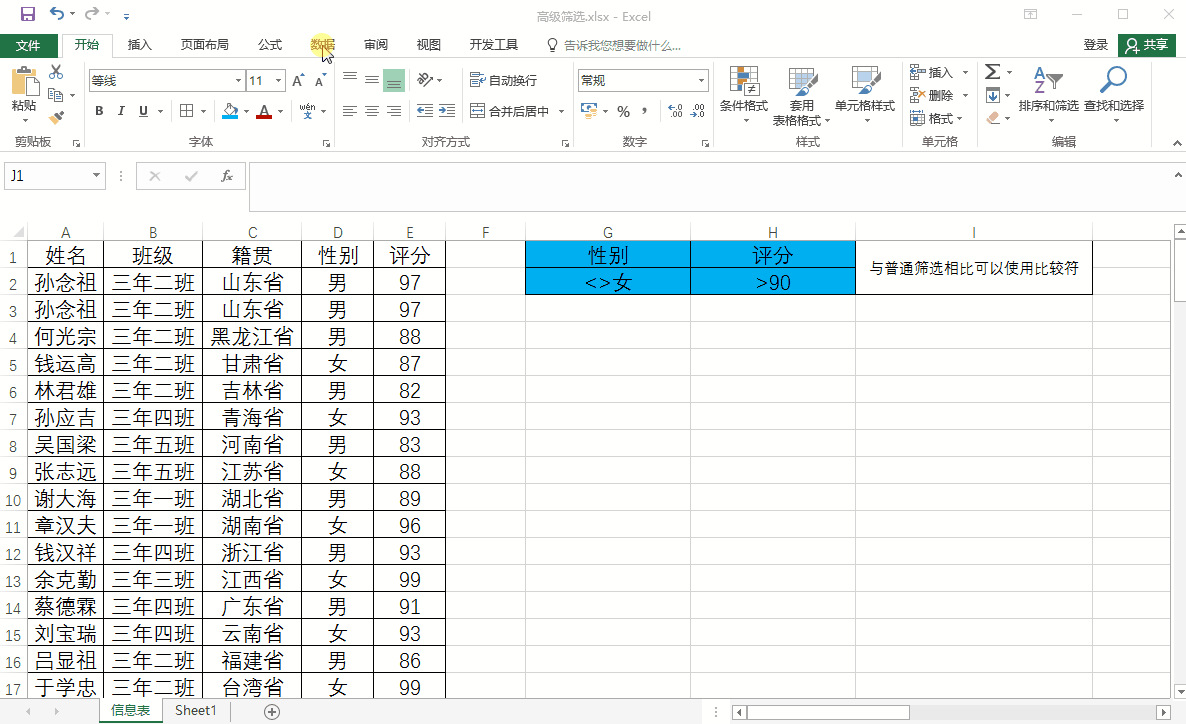Viewport: 1186px width, 724px height.
Task: Click the 登录 sign-in link
Action: 1096,45
